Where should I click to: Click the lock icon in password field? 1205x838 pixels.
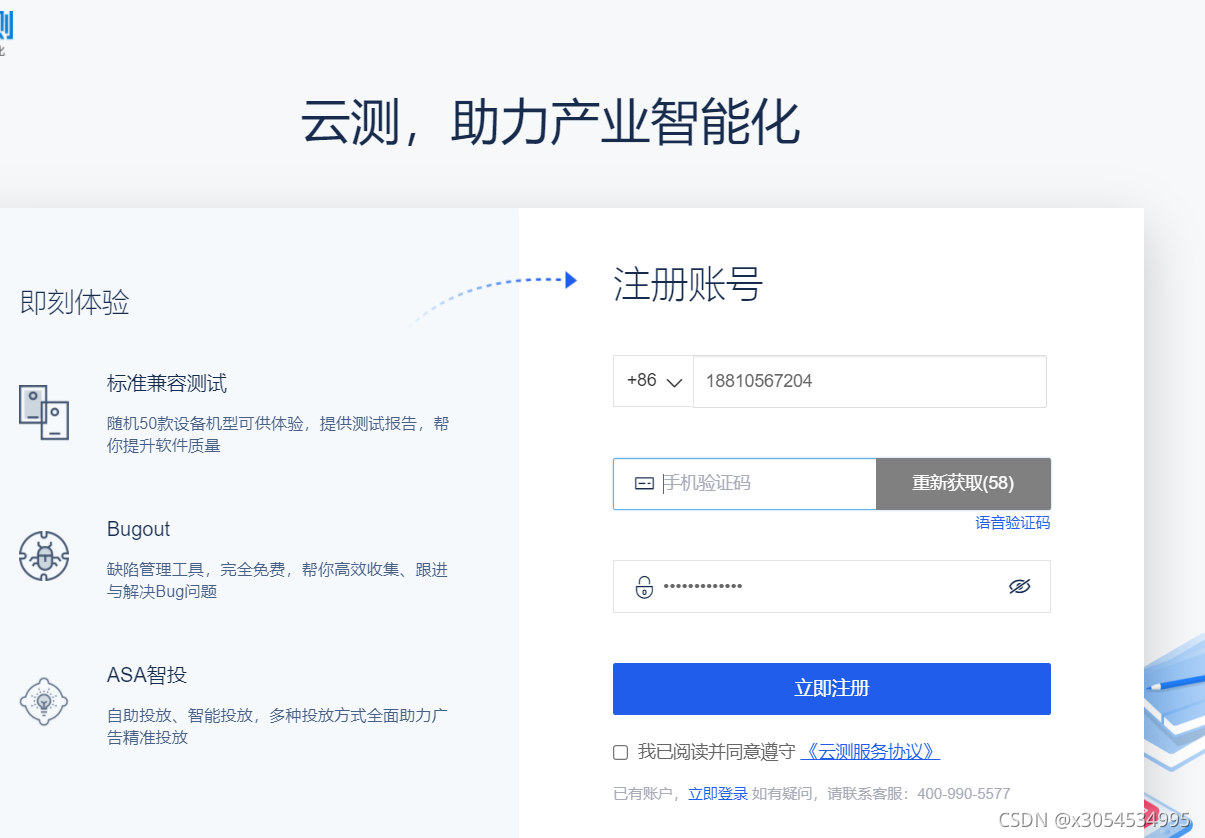pyautogui.click(x=644, y=587)
